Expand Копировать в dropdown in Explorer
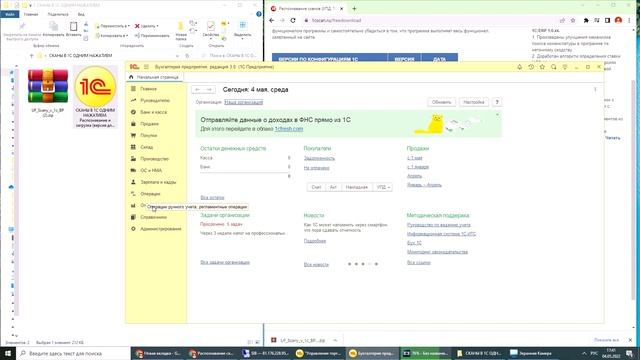The height and width of the screenshot is (360, 640). pos(127,36)
